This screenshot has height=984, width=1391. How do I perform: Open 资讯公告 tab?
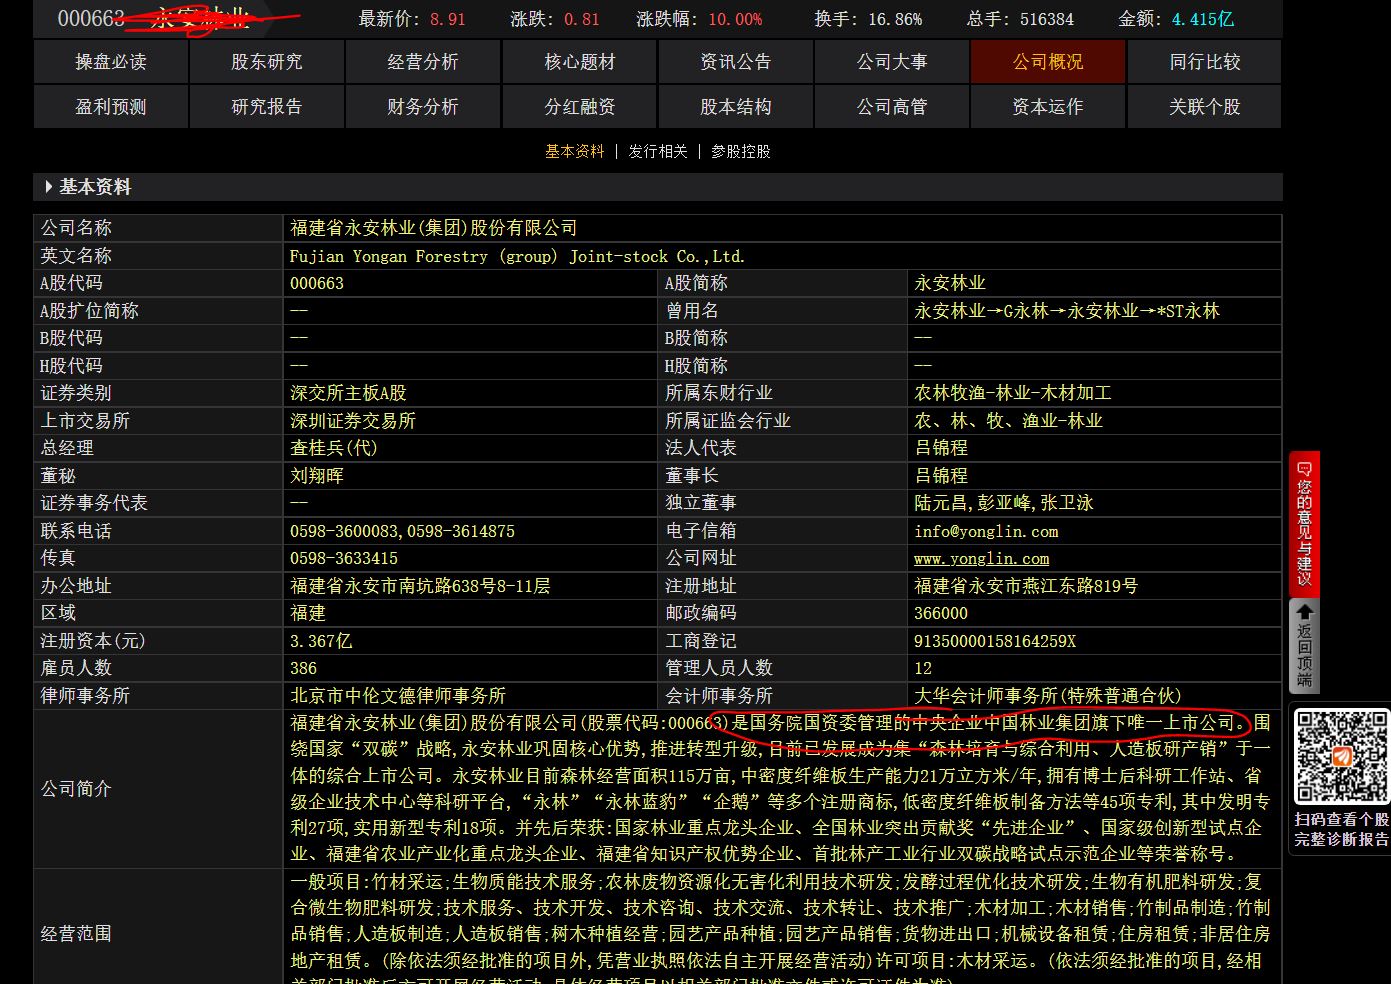(x=735, y=62)
